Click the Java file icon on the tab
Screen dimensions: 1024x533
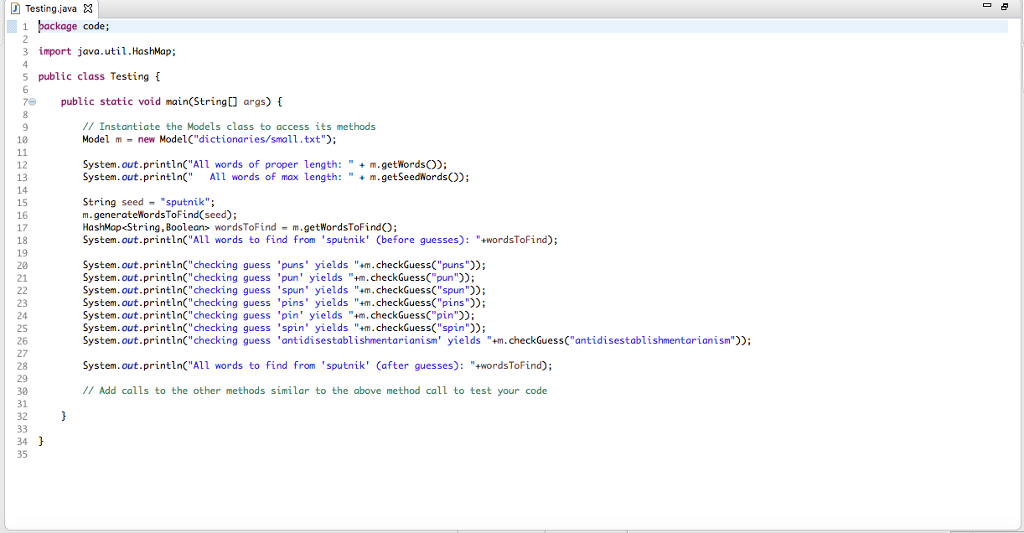(x=13, y=8)
